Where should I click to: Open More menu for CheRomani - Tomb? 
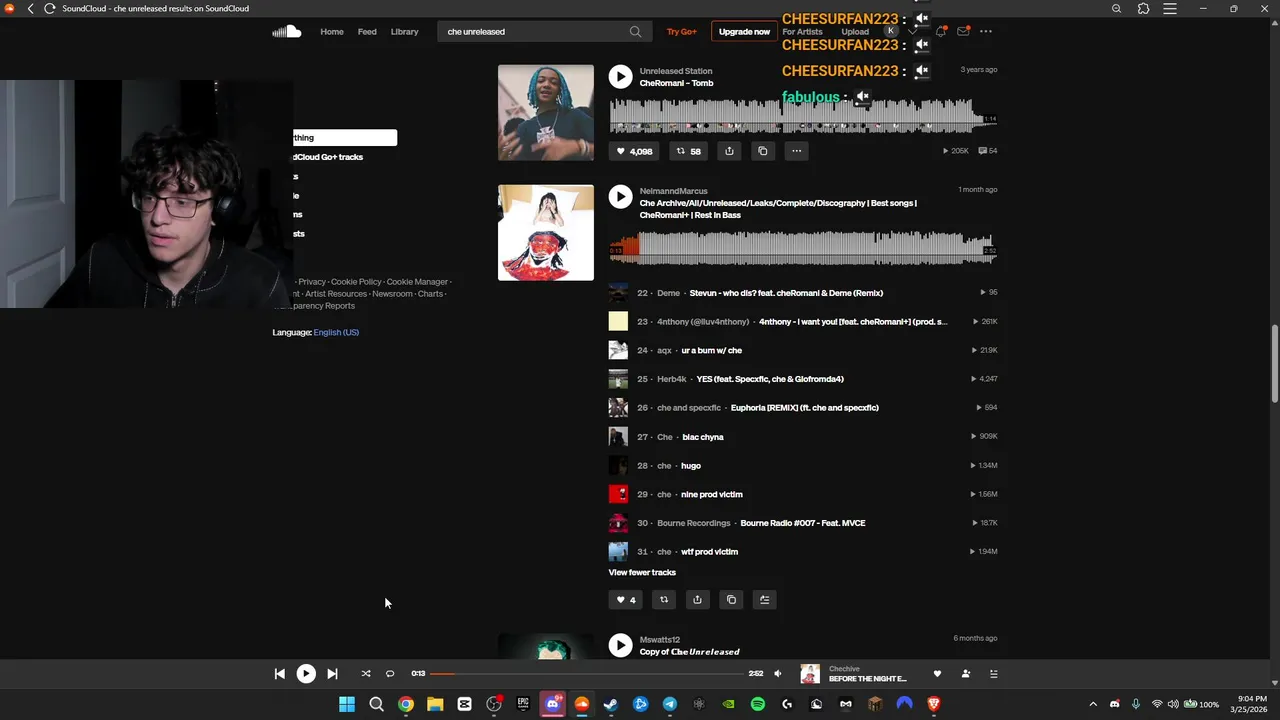797,151
